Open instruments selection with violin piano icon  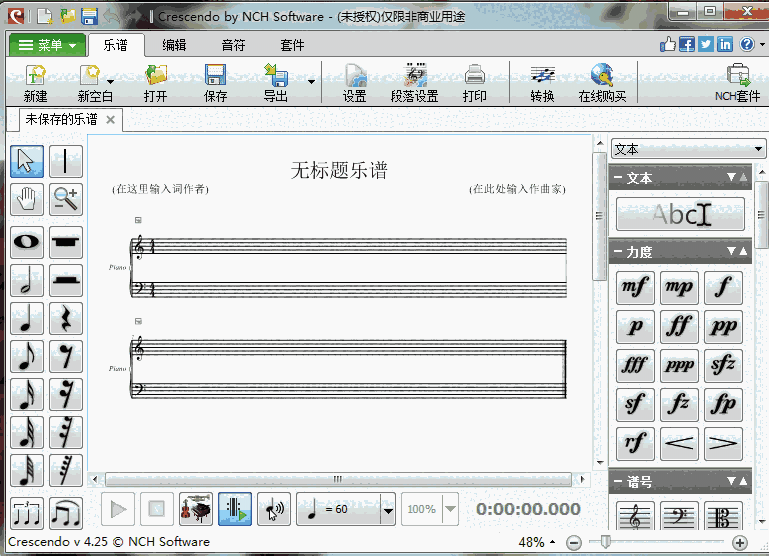196,509
